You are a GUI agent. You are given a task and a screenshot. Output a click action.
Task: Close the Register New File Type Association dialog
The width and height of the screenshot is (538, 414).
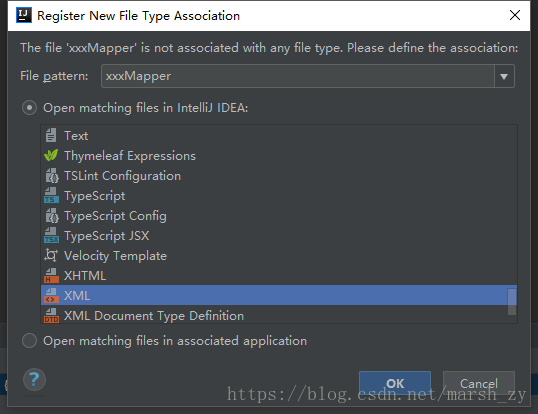[515, 15]
